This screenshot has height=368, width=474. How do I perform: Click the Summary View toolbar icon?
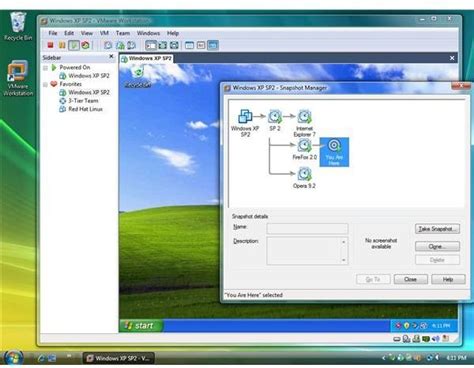pos(189,45)
